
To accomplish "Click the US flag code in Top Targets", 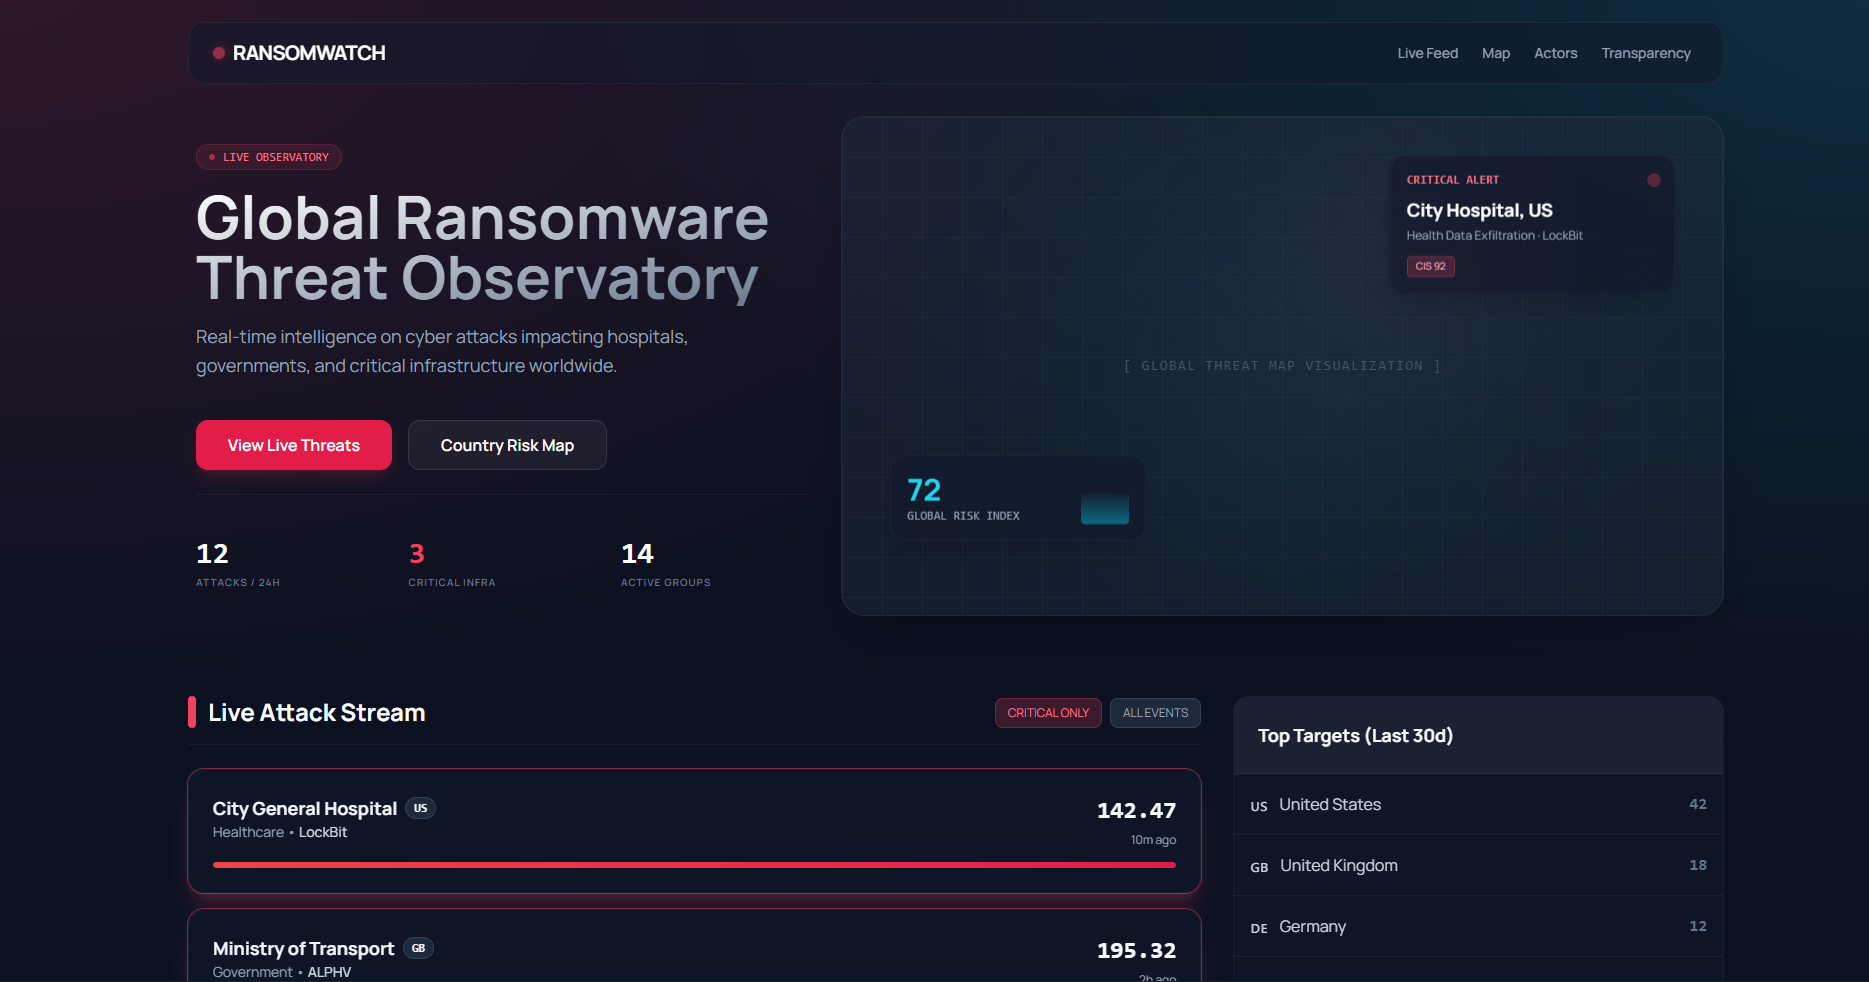I will click(x=1258, y=806).
